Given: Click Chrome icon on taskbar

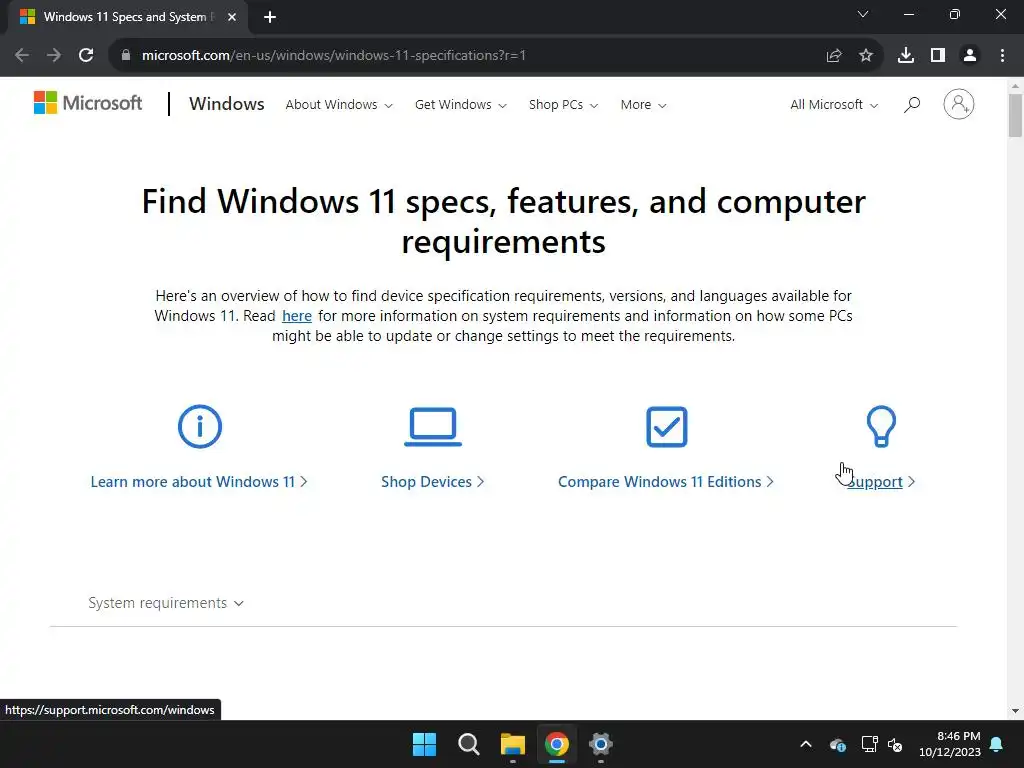Looking at the screenshot, I should tap(556, 744).
